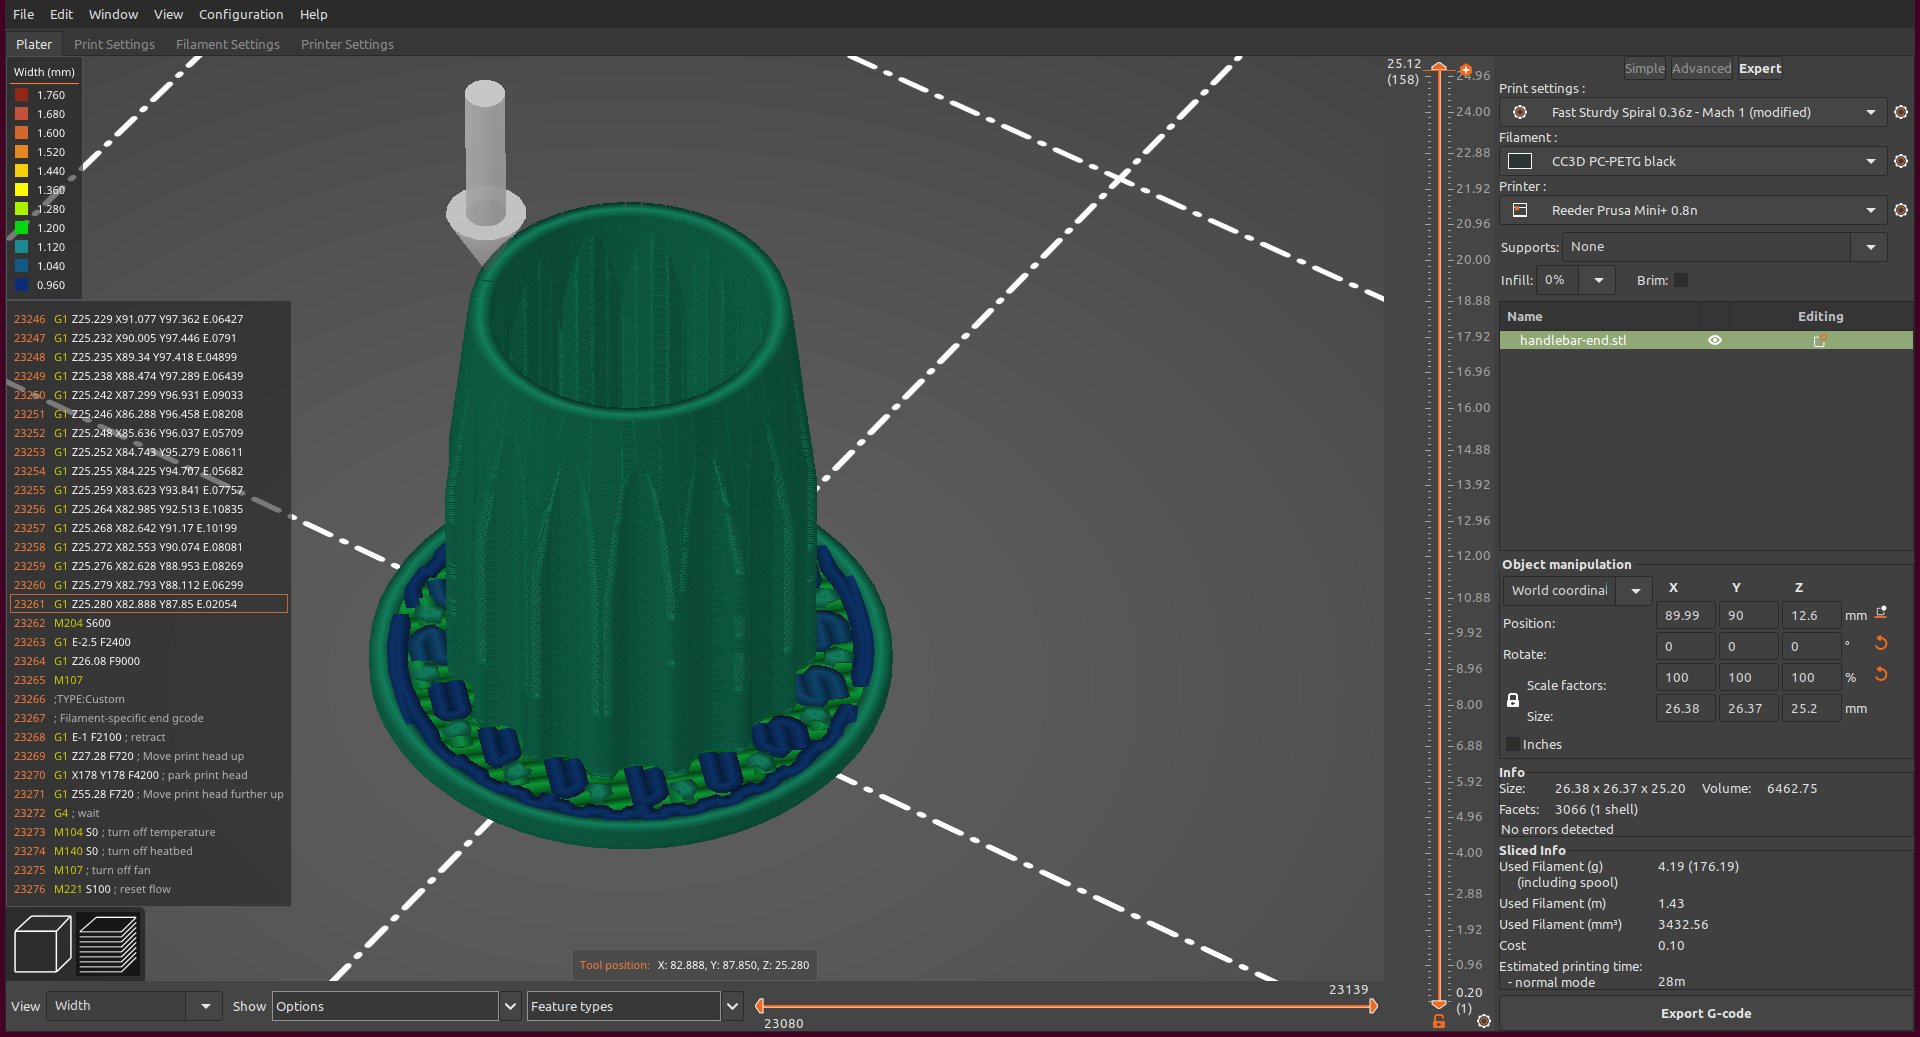Switch to the Print Settings tab
Screen dimensions: 1920x1037
(114, 44)
